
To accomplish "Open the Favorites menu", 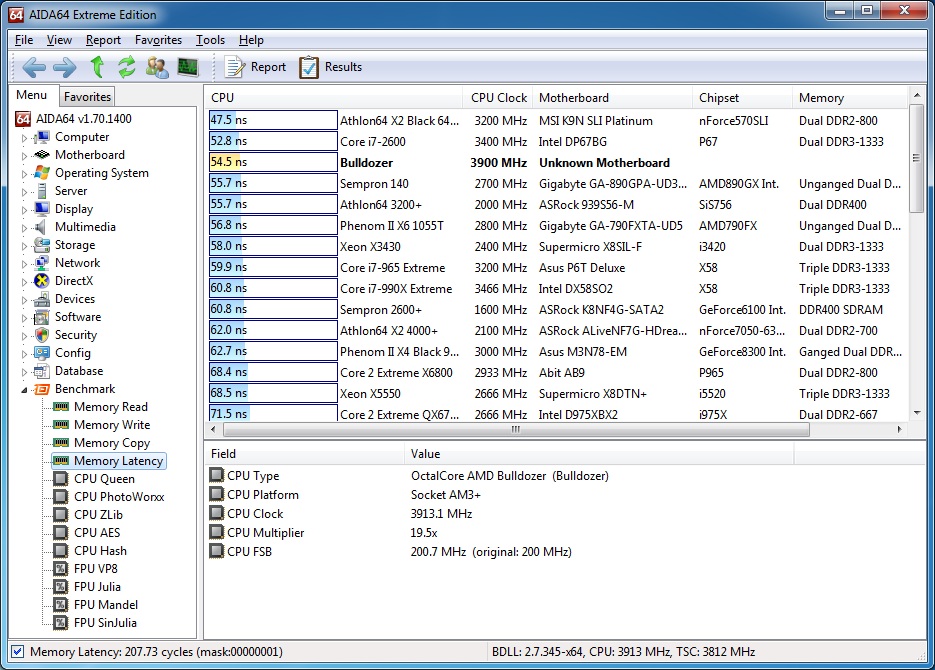I will click(158, 40).
